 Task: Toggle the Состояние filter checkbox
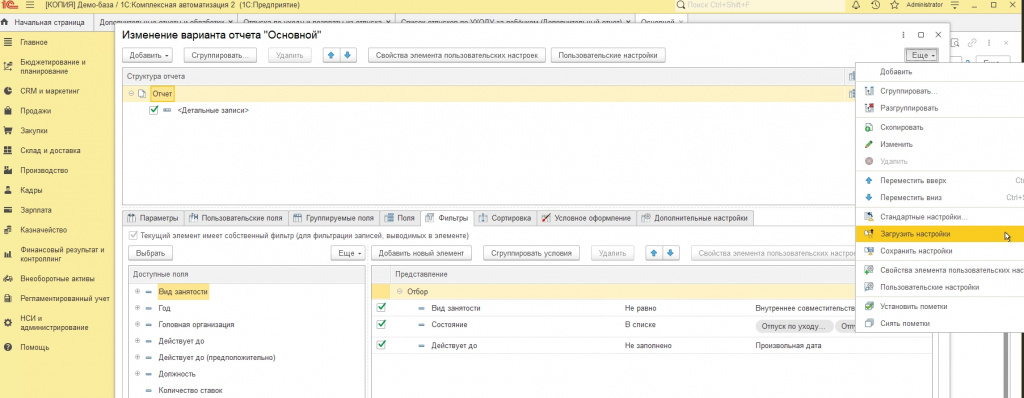(381, 324)
